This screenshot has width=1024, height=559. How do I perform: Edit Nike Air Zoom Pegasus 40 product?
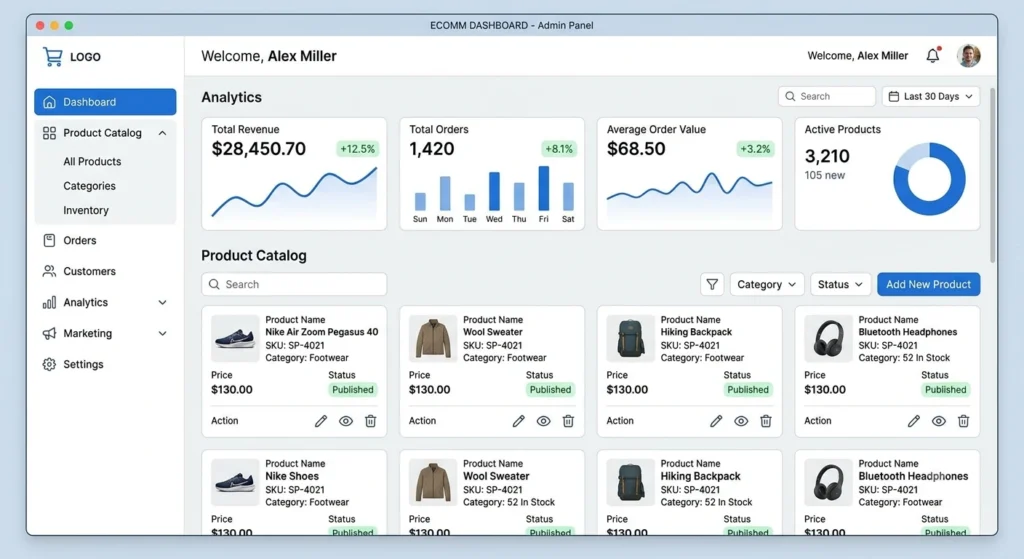pos(321,421)
